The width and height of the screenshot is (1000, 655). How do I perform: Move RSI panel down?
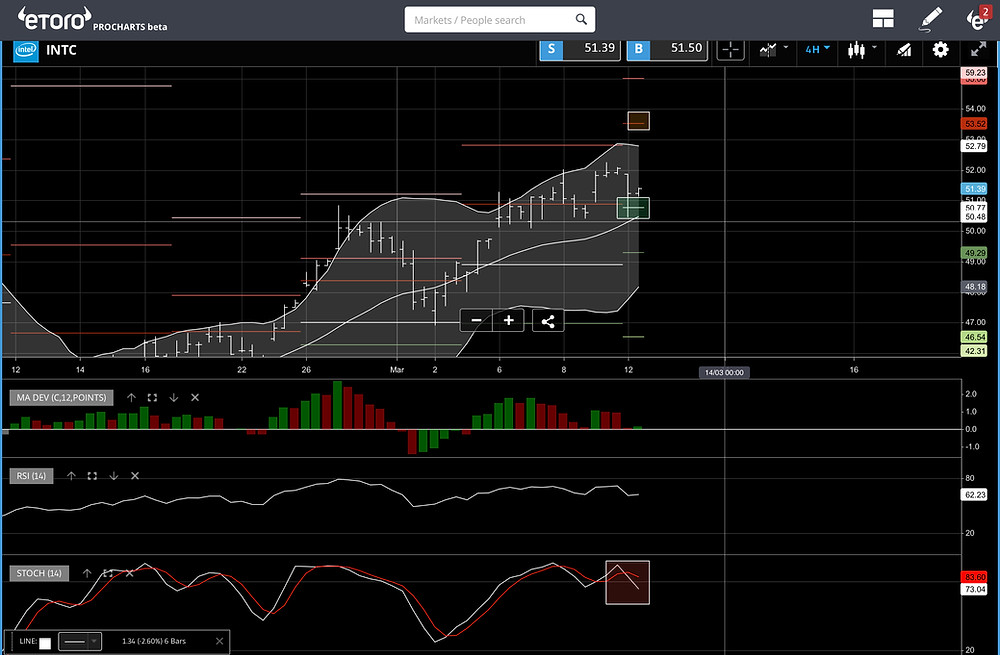[114, 476]
